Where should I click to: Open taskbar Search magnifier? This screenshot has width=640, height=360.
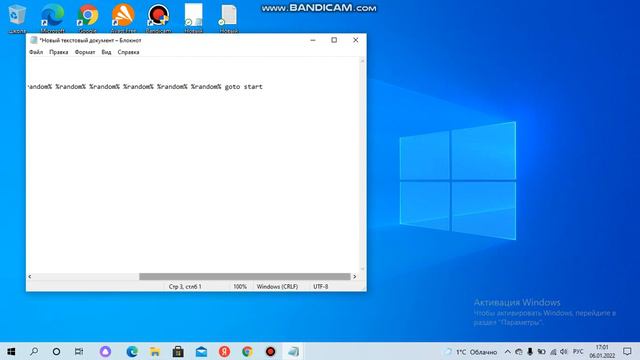(34, 351)
